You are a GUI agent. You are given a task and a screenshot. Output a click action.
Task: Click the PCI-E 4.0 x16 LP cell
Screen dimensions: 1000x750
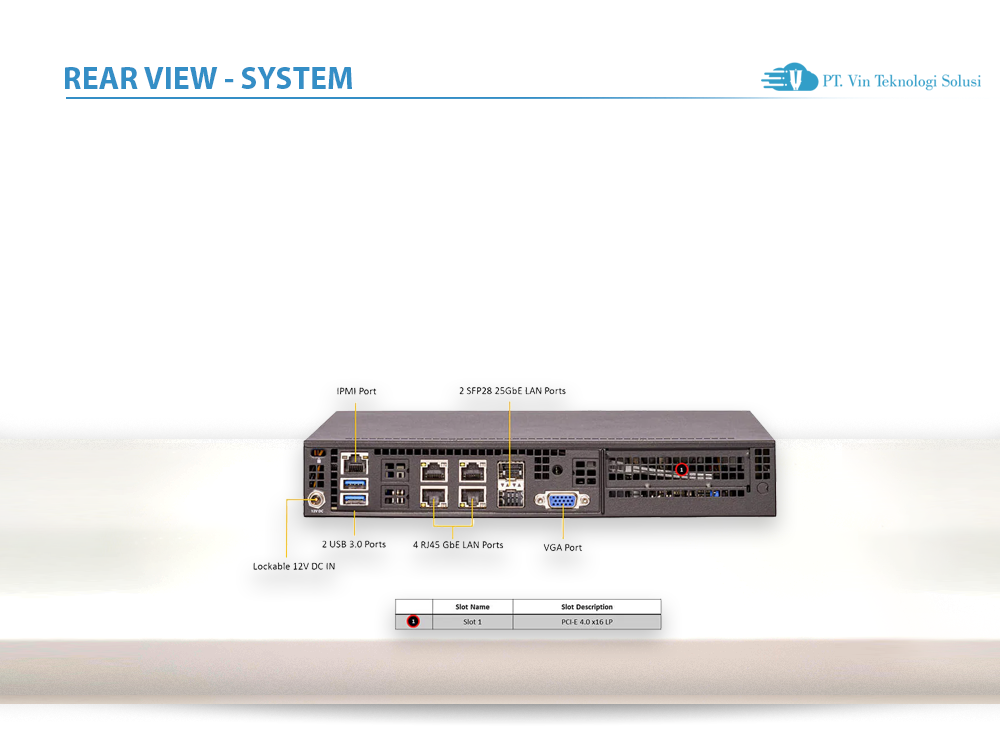(x=587, y=622)
